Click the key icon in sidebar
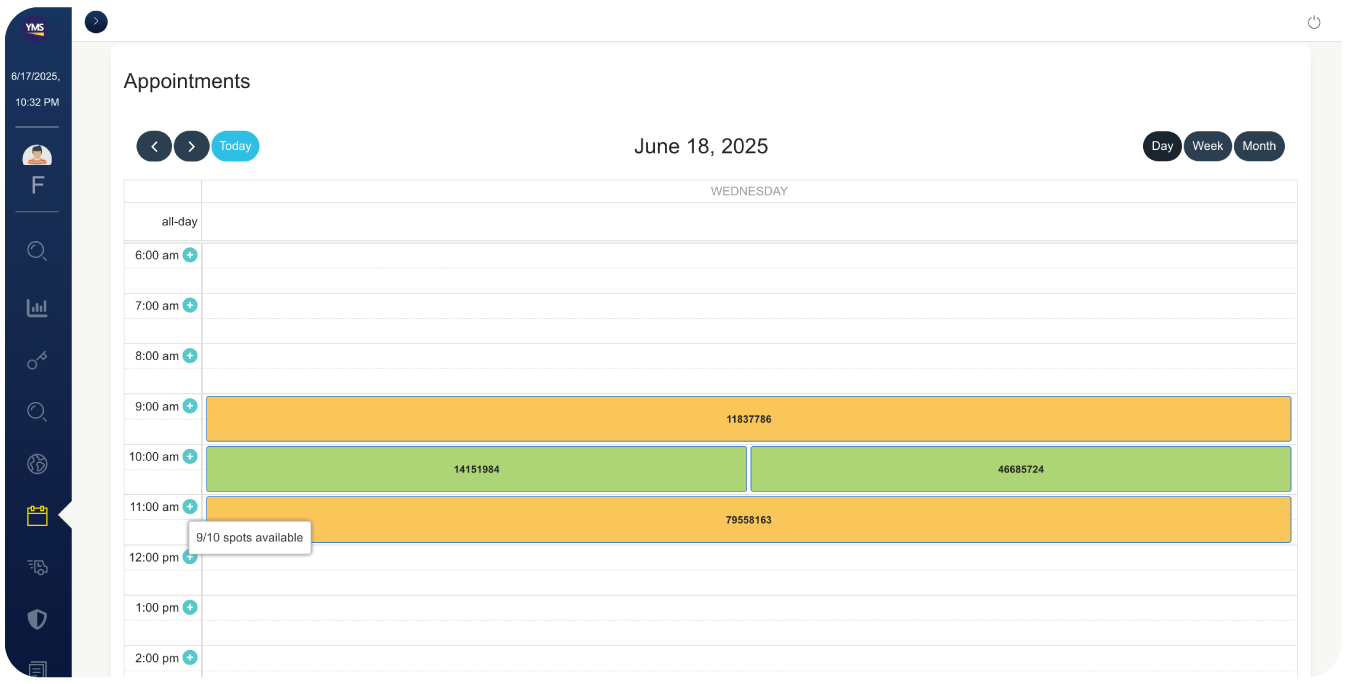The height and width of the screenshot is (684, 1351). click(x=37, y=360)
